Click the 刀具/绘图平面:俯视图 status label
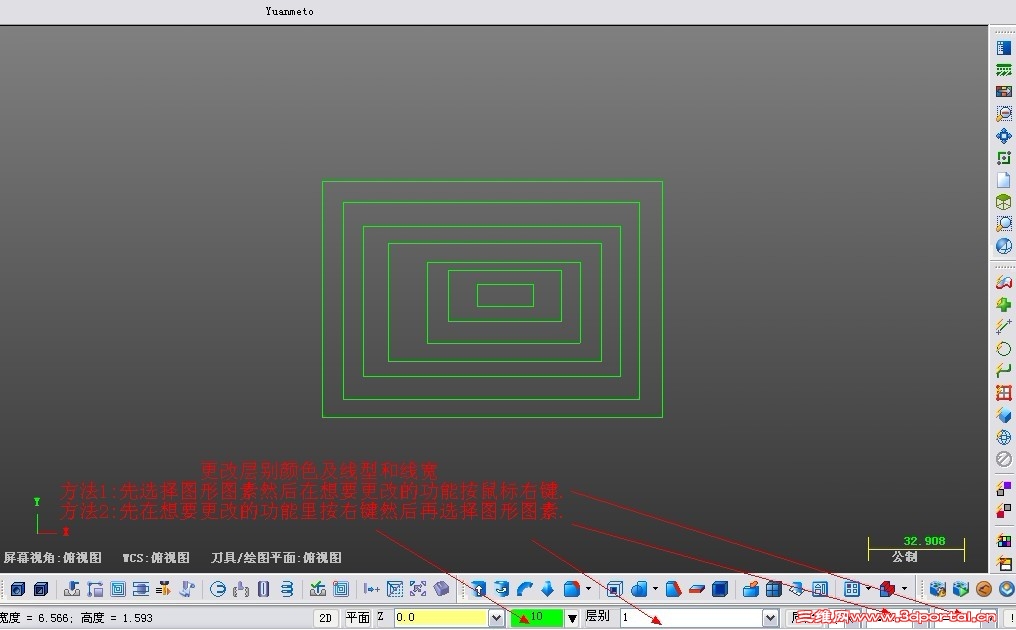Viewport: 1016px width, 630px height. [277, 557]
